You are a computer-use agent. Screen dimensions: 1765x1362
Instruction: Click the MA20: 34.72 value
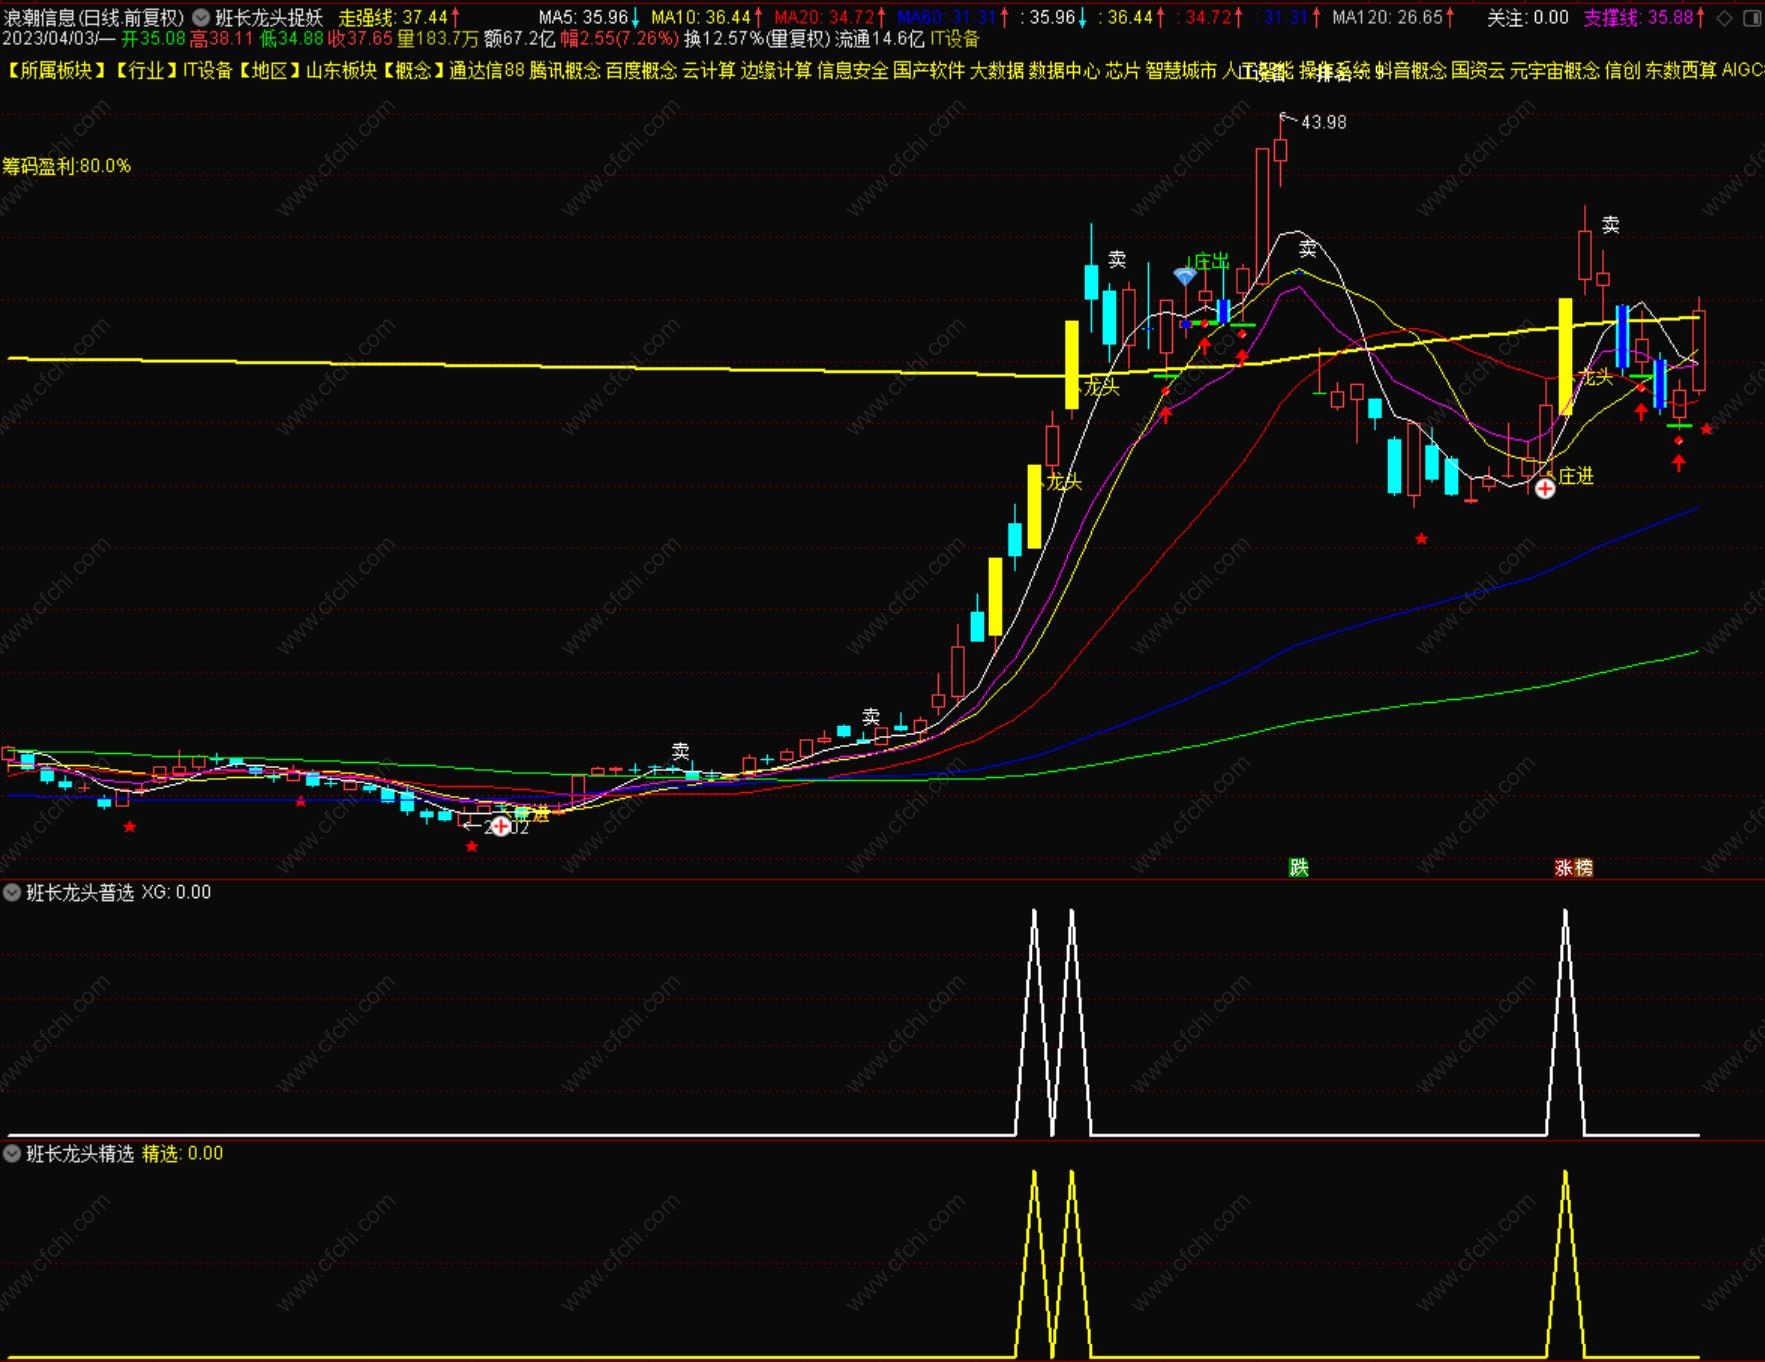click(x=829, y=17)
